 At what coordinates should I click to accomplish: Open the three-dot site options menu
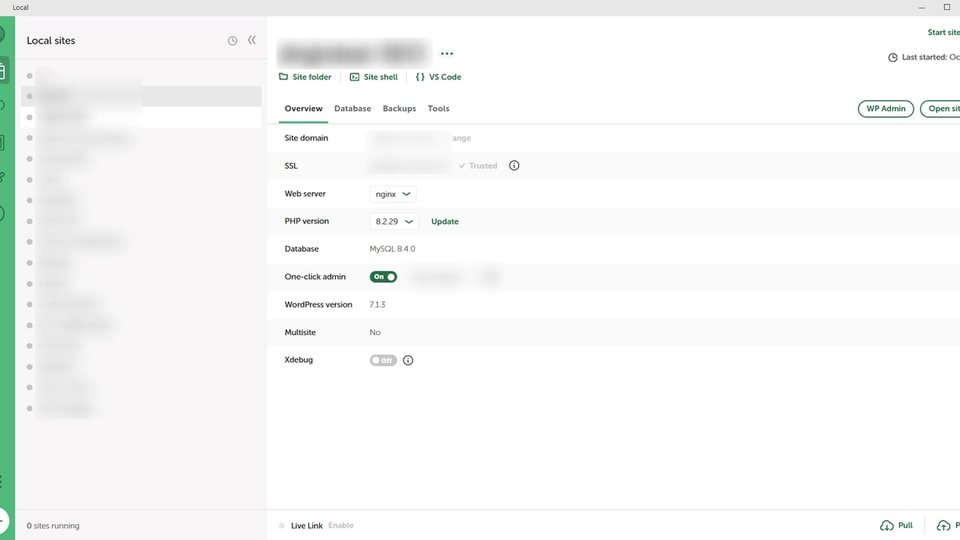(447, 54)
